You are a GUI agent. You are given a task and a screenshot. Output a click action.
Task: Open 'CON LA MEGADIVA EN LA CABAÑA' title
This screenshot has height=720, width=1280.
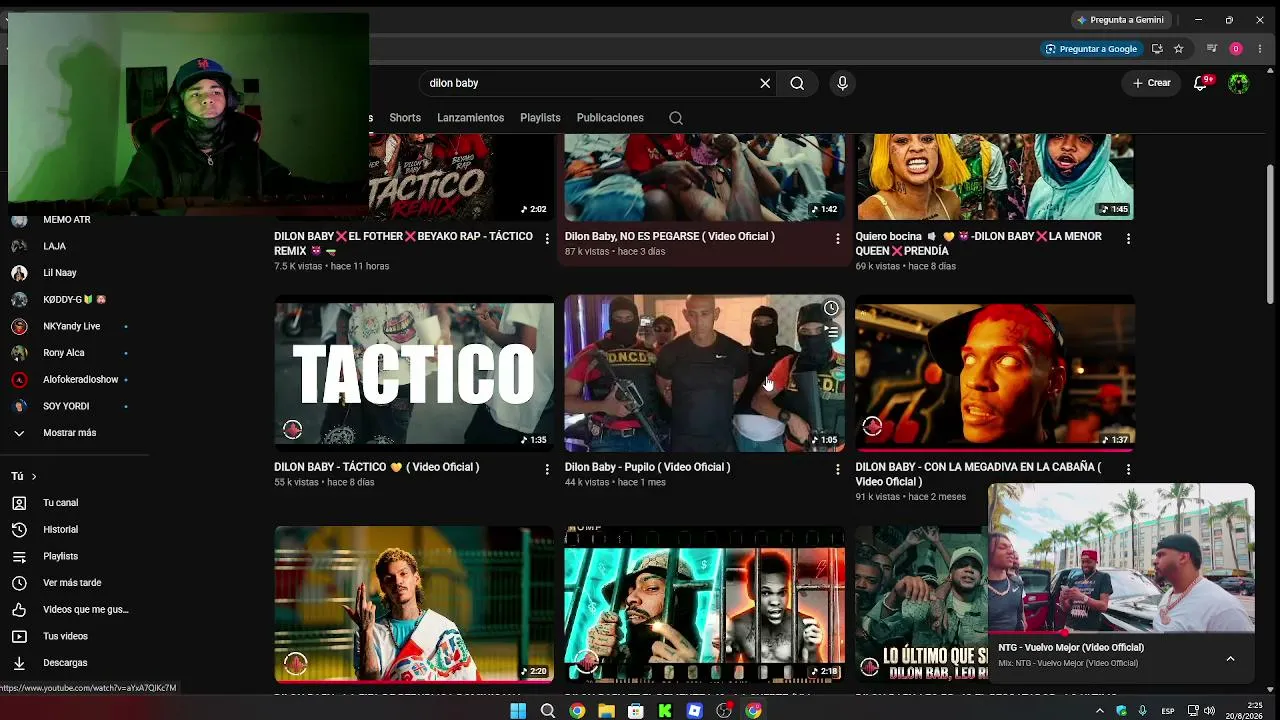coord(978,474)
